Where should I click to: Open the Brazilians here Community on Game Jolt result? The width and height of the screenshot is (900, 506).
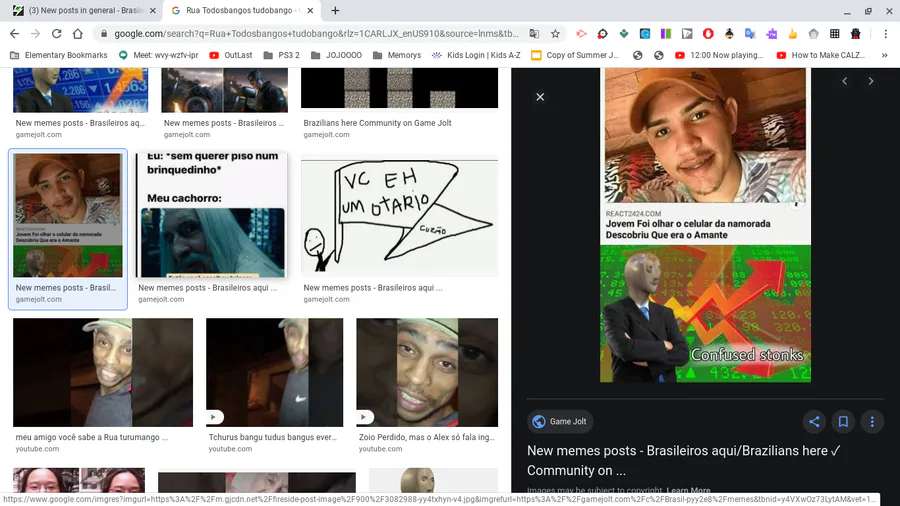click(x=377, y=123)
